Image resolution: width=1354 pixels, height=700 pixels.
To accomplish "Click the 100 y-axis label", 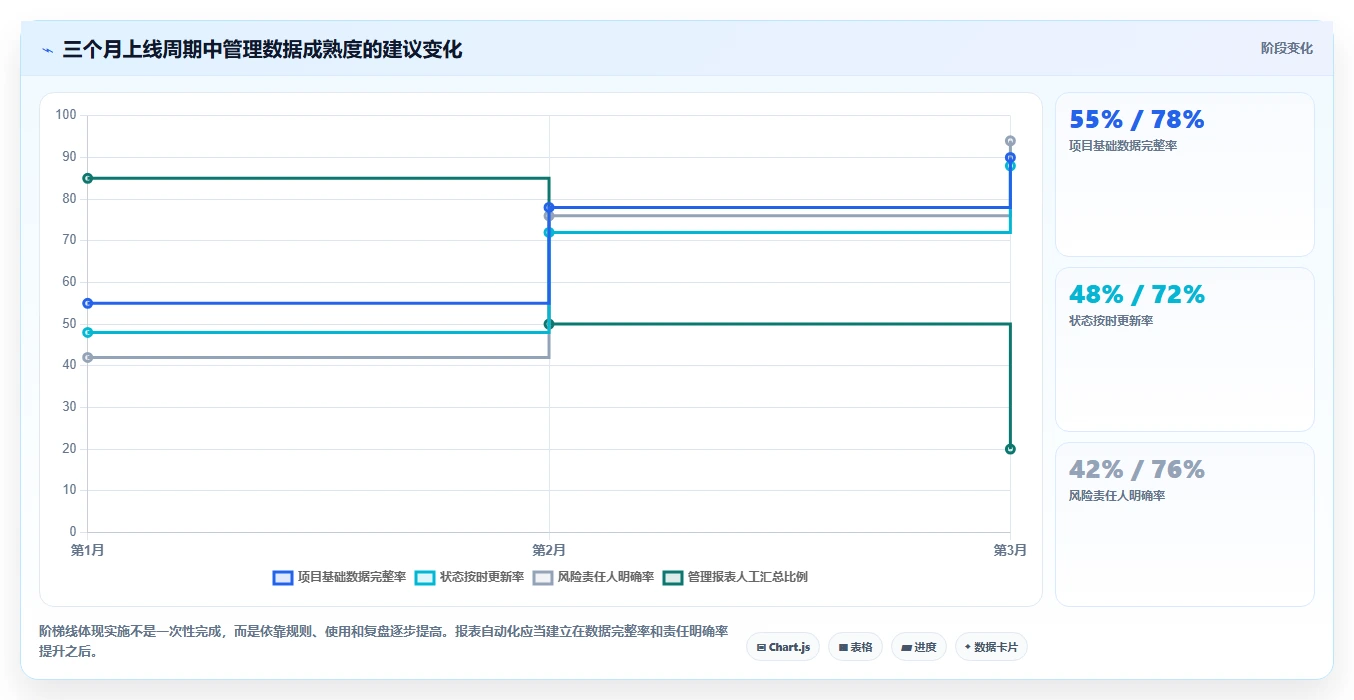I will point(66,115).
